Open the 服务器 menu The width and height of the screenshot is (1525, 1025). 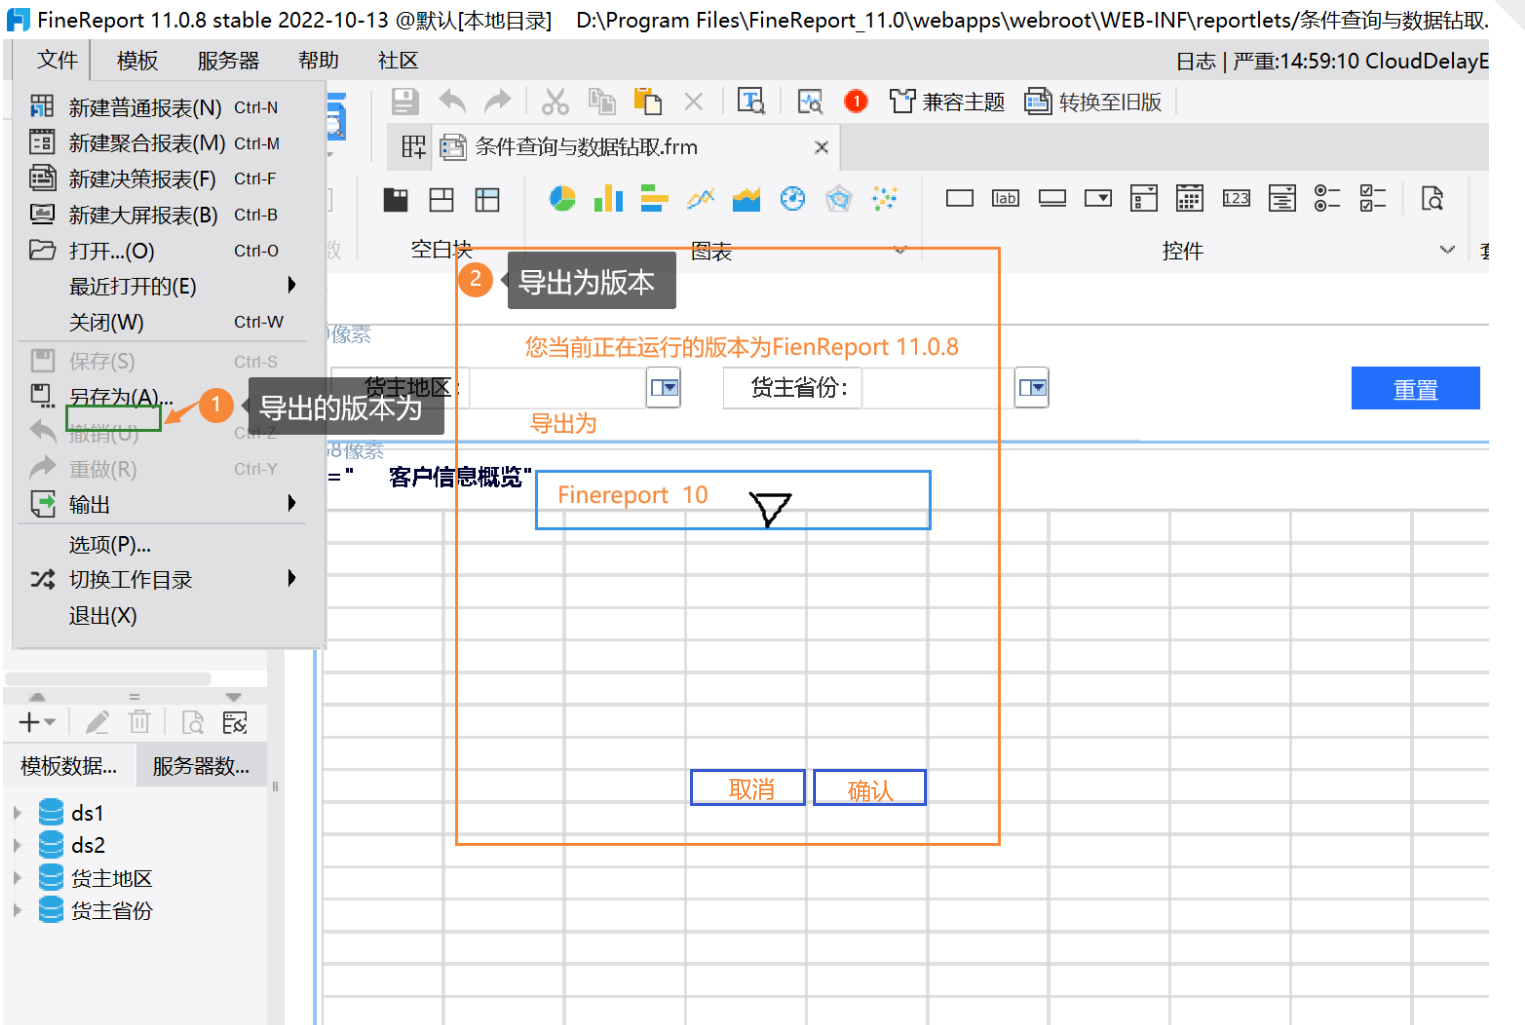pos(228,60)
